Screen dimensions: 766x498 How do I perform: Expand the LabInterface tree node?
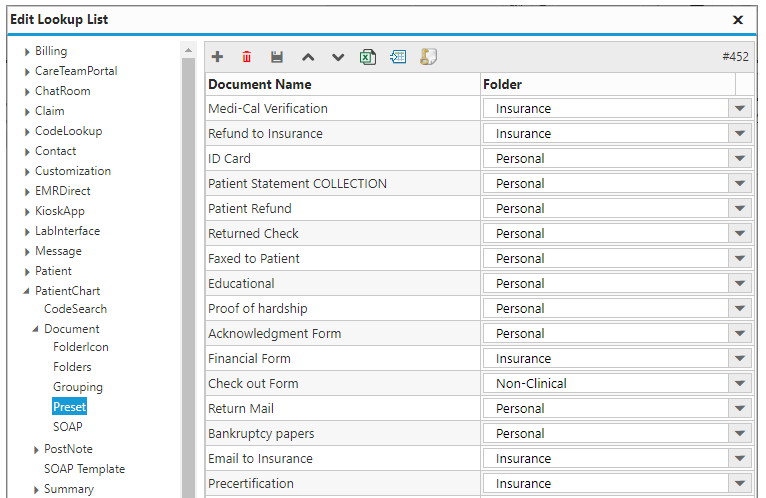click(x=27, y=232)
